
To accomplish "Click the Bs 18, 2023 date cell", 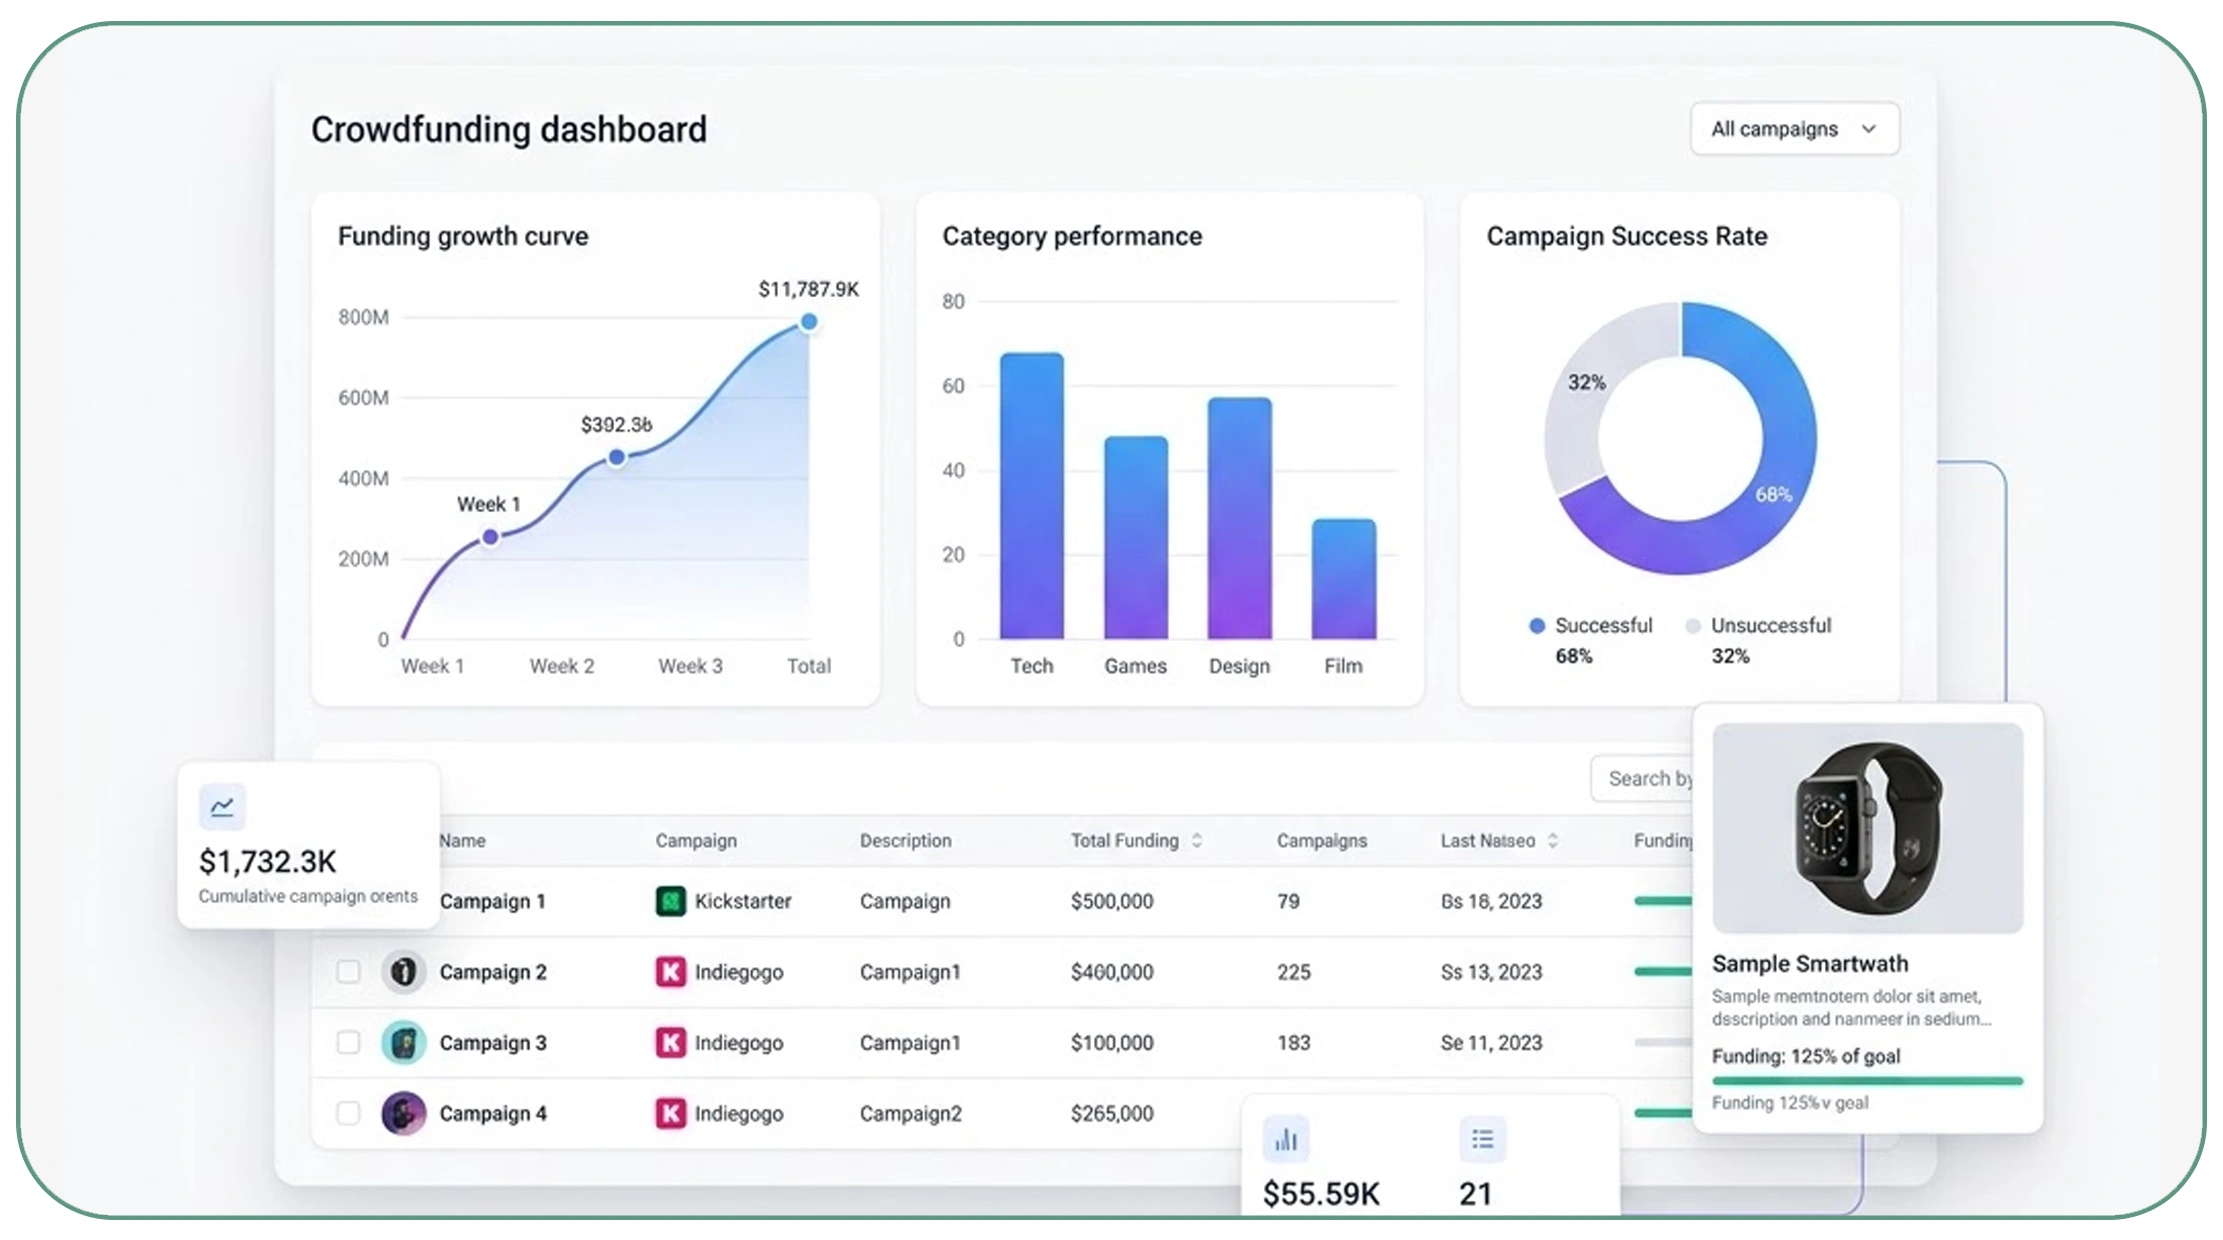I will tap(1492, 901).
